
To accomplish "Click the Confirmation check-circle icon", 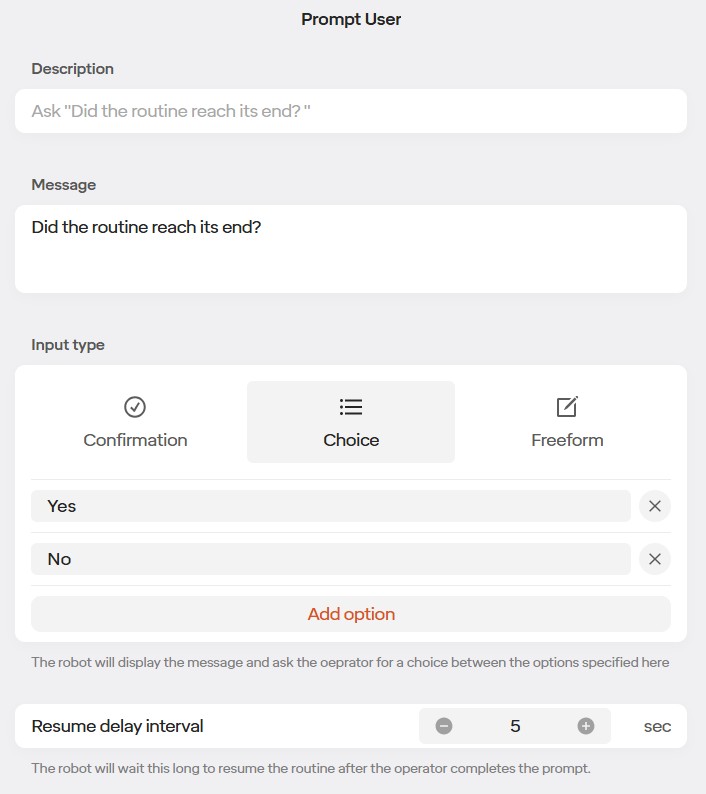I will pyautogui.click(x=135, y=407).
